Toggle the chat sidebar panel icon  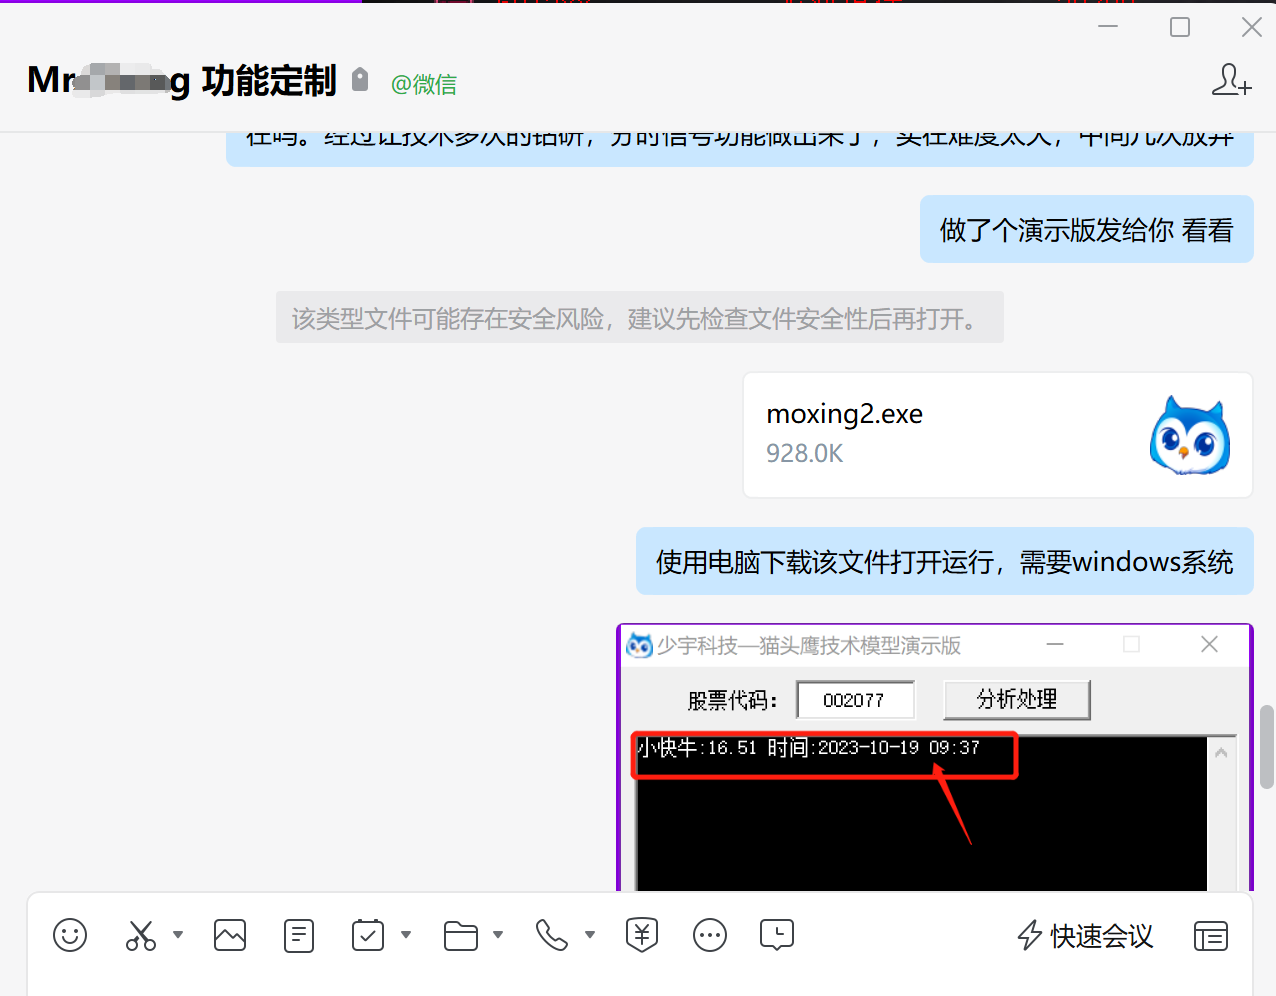coord(1210,936)
